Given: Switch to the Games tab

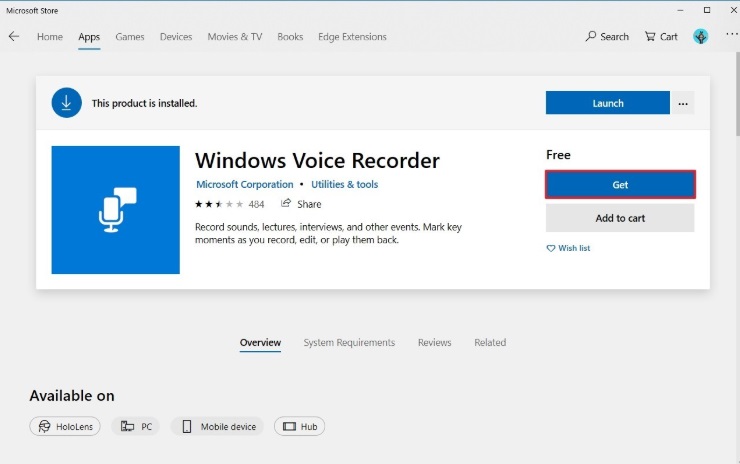Looking at the screenshot, I should pyautogui.click(x=130, y=37).
